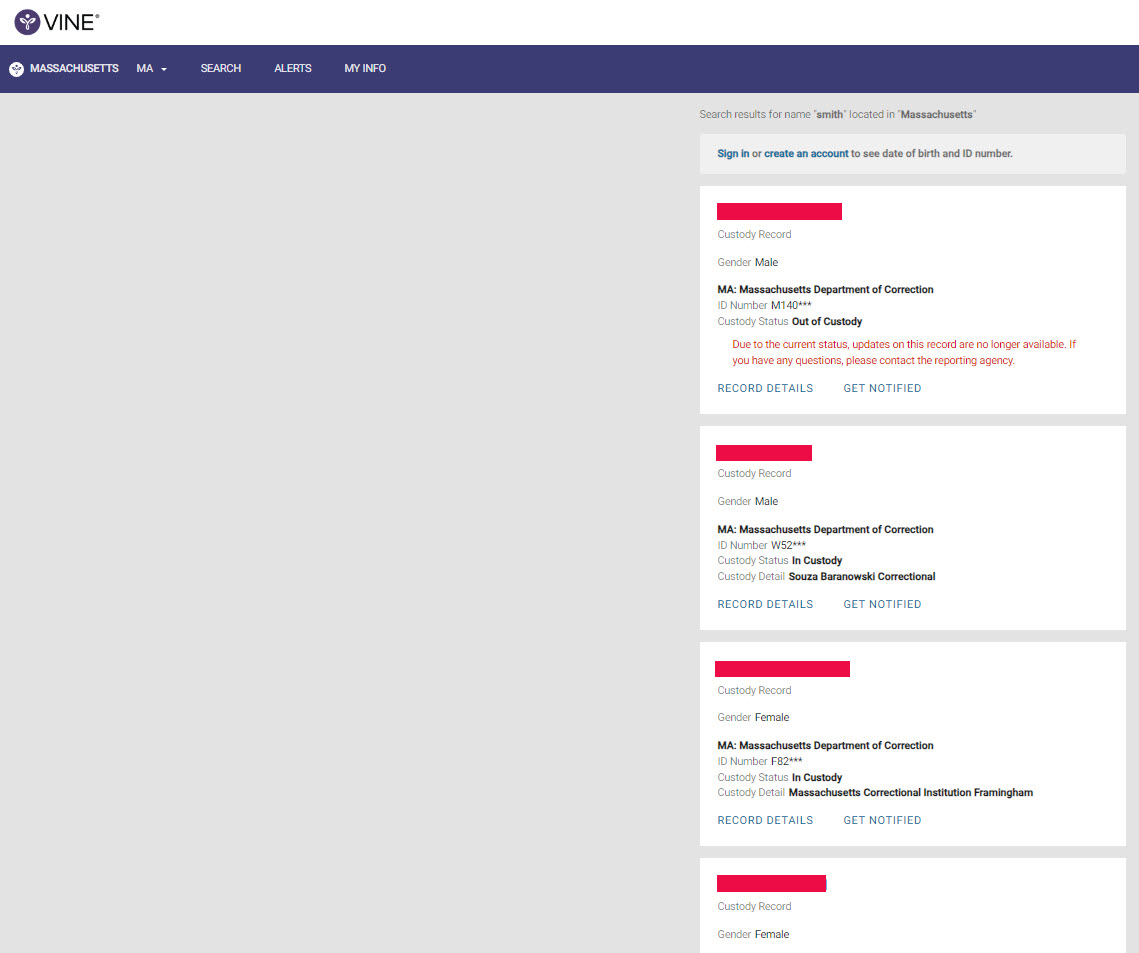Click the VINE leaf logo icon
This screenshot has height=953, width=1139.
(28, 22)
